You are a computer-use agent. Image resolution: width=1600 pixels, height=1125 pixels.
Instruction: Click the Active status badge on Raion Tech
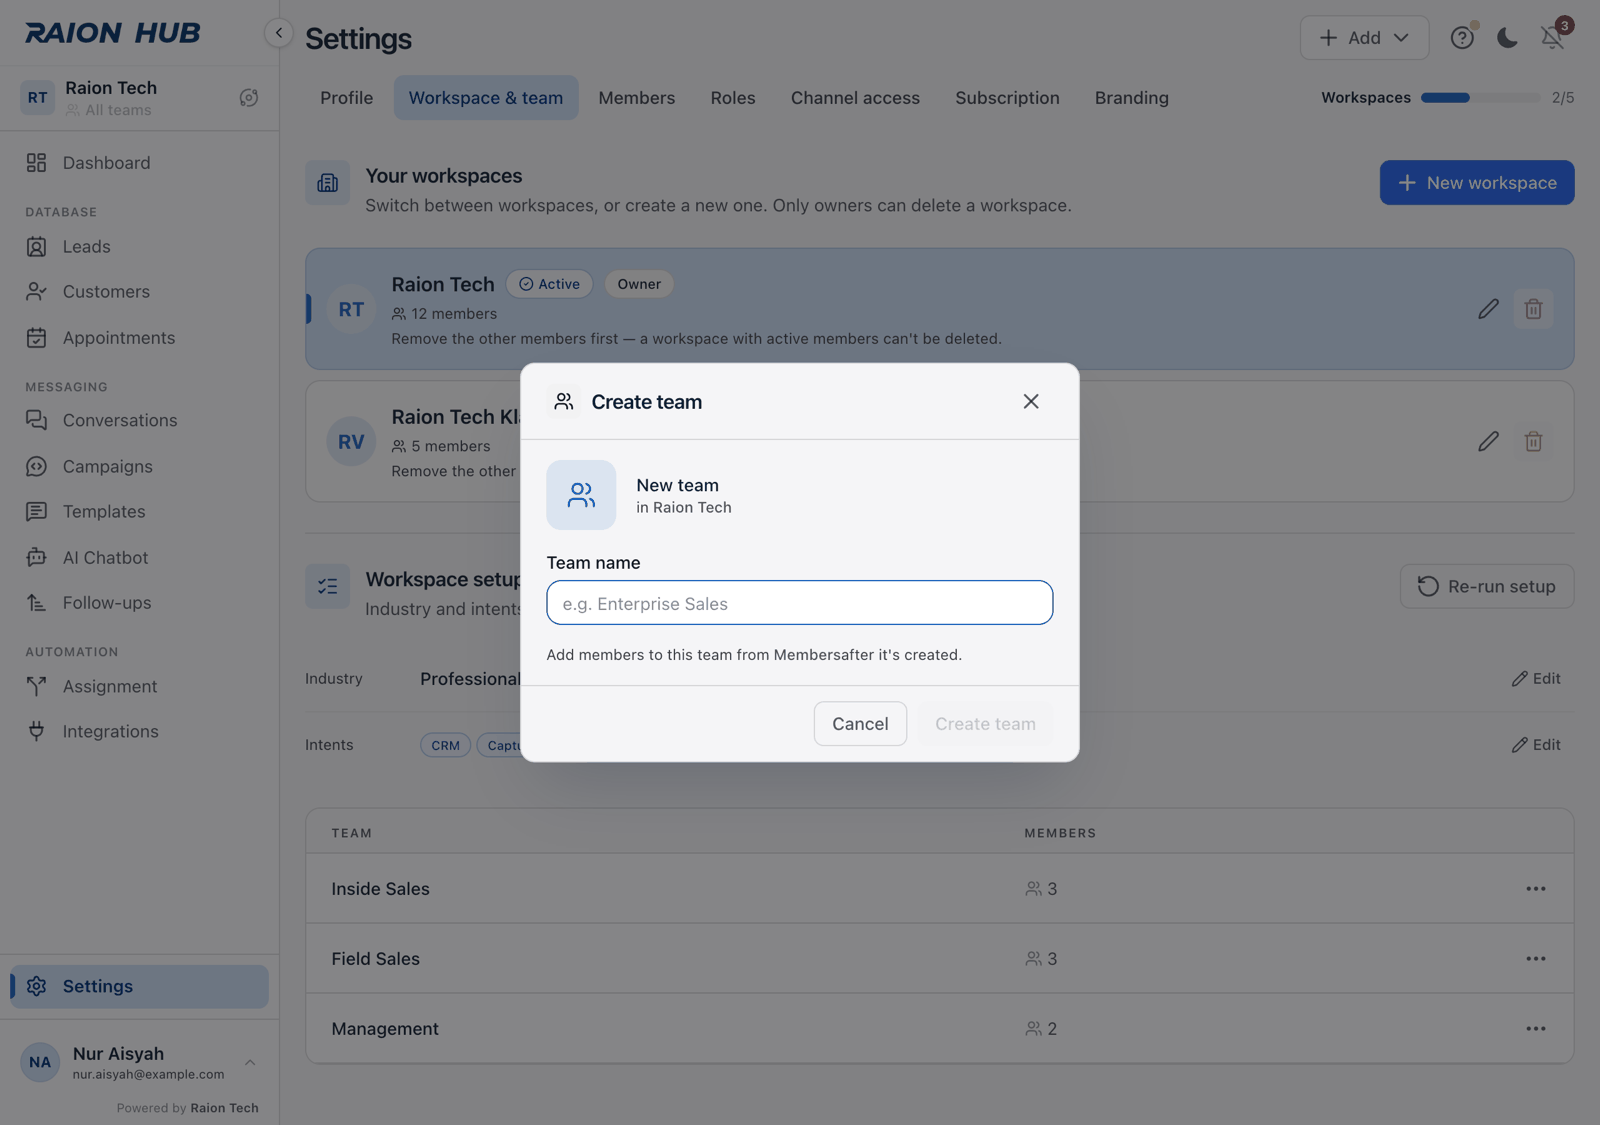click(x=549, y=284)
